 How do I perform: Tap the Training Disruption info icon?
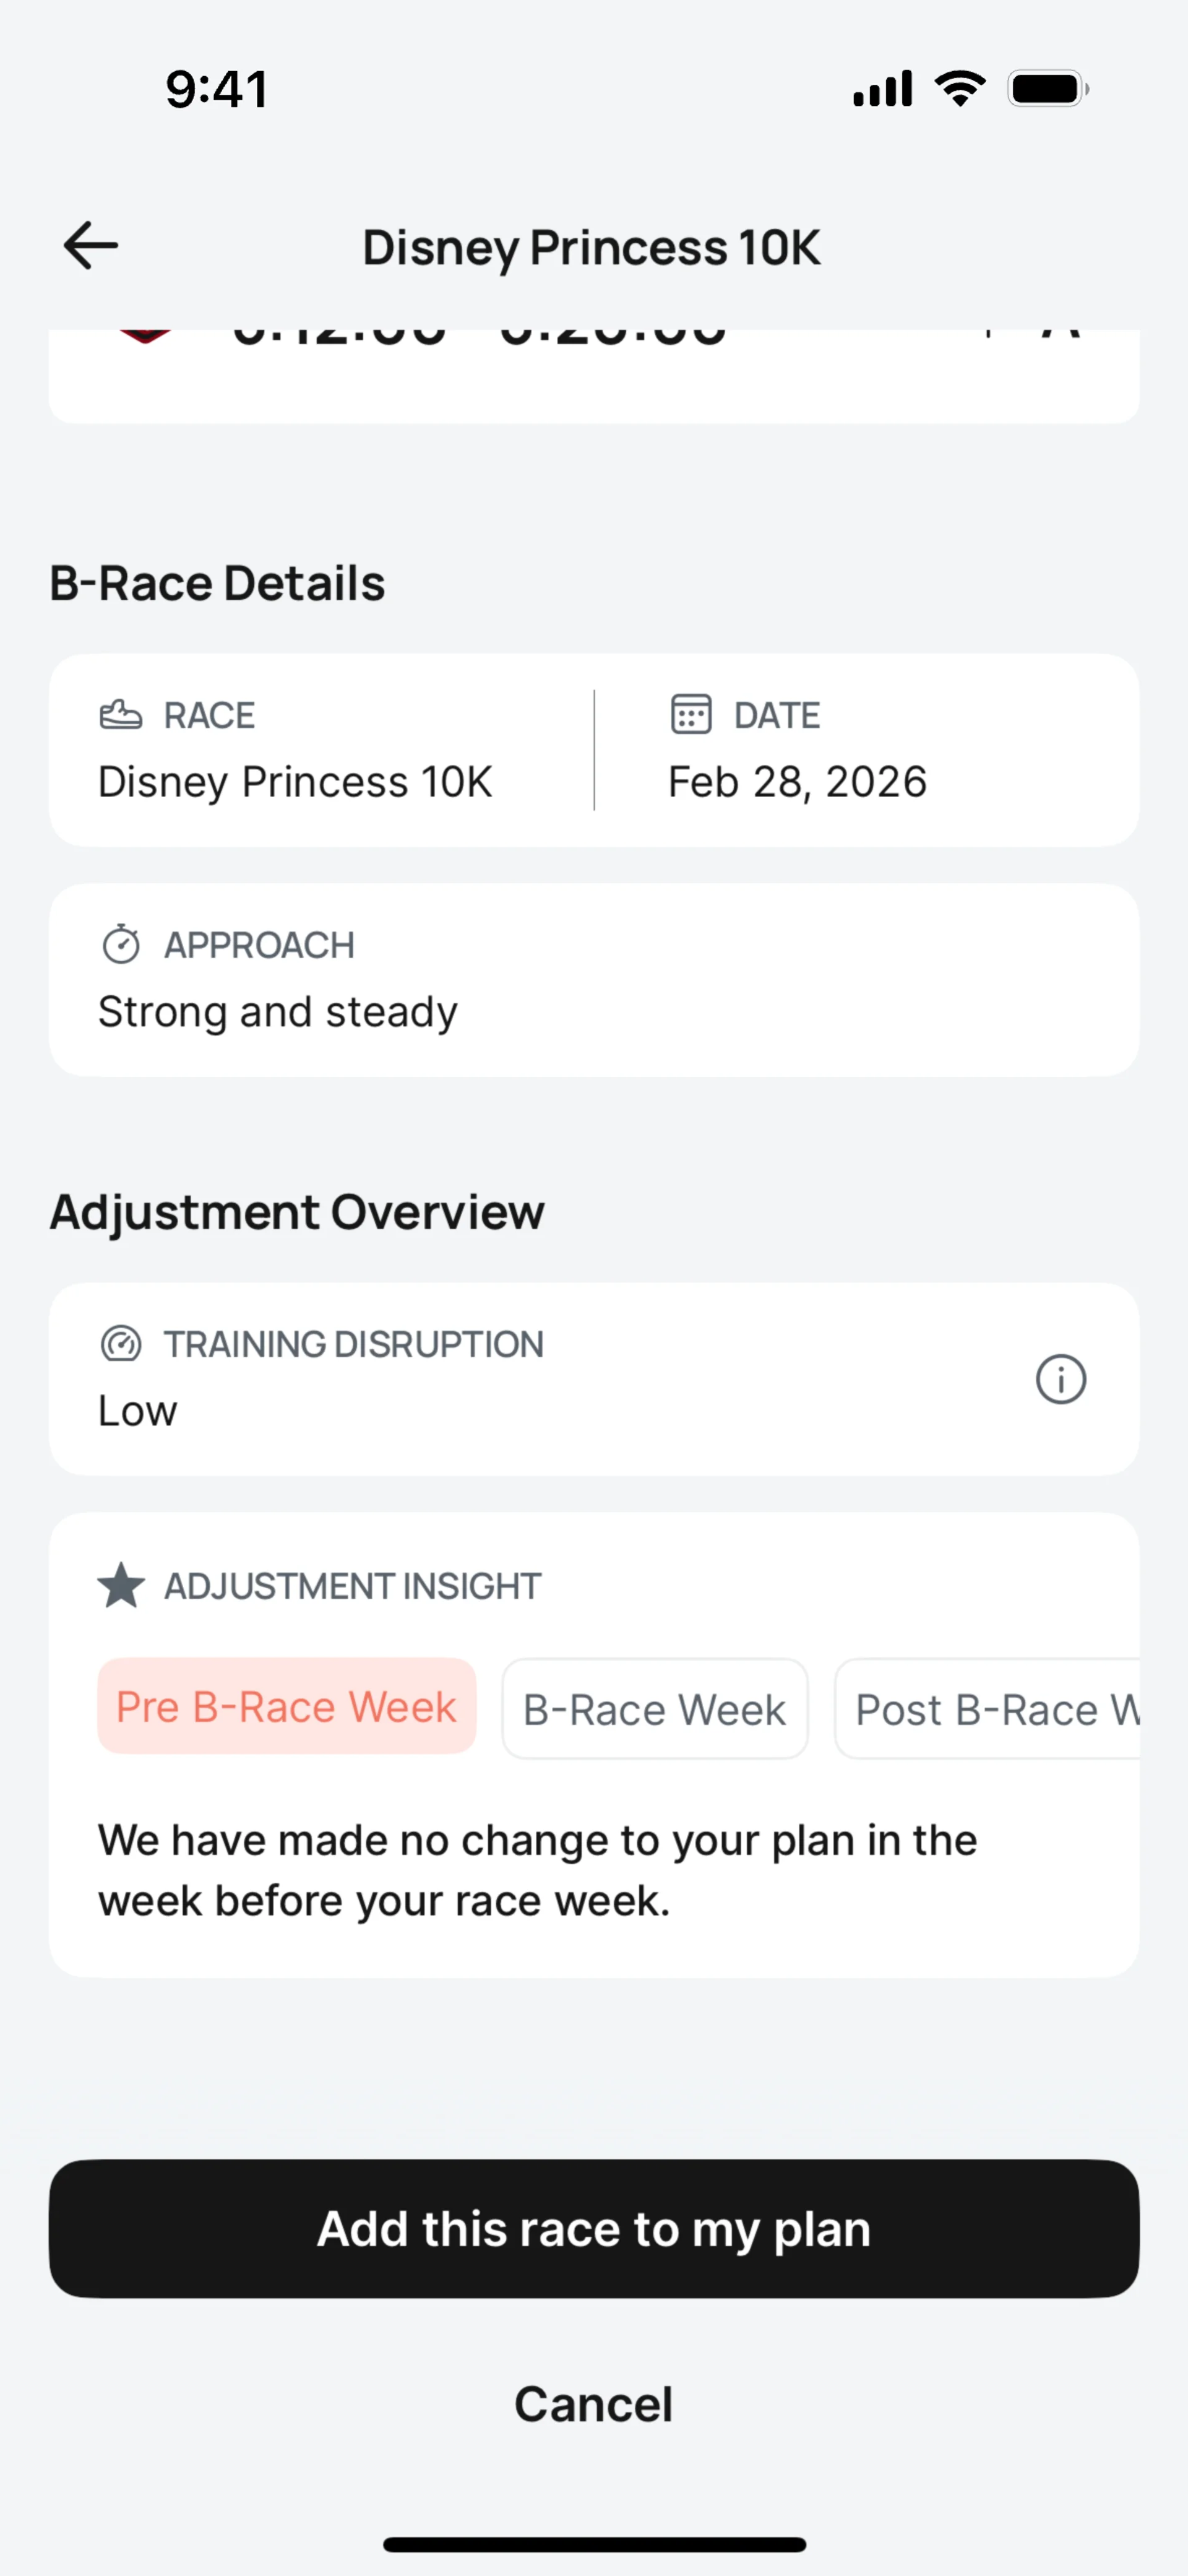point(1060,1380)
